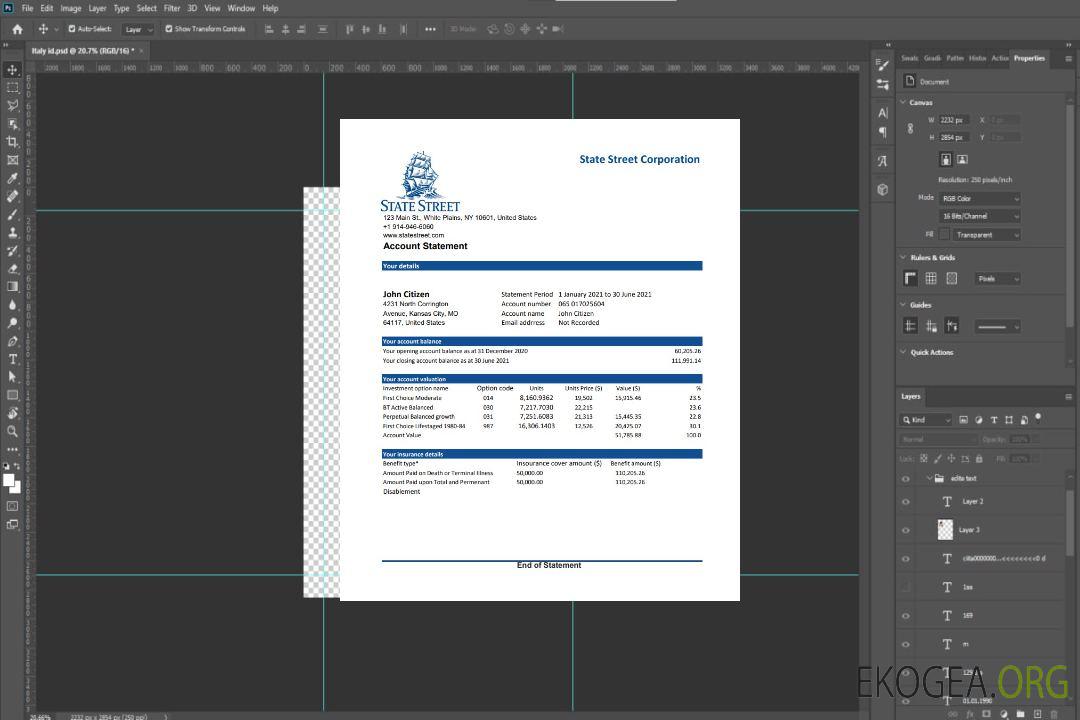Open the Window menu
The width and height of the screenshot is (1080, 720).
click(x=241, y=8)
